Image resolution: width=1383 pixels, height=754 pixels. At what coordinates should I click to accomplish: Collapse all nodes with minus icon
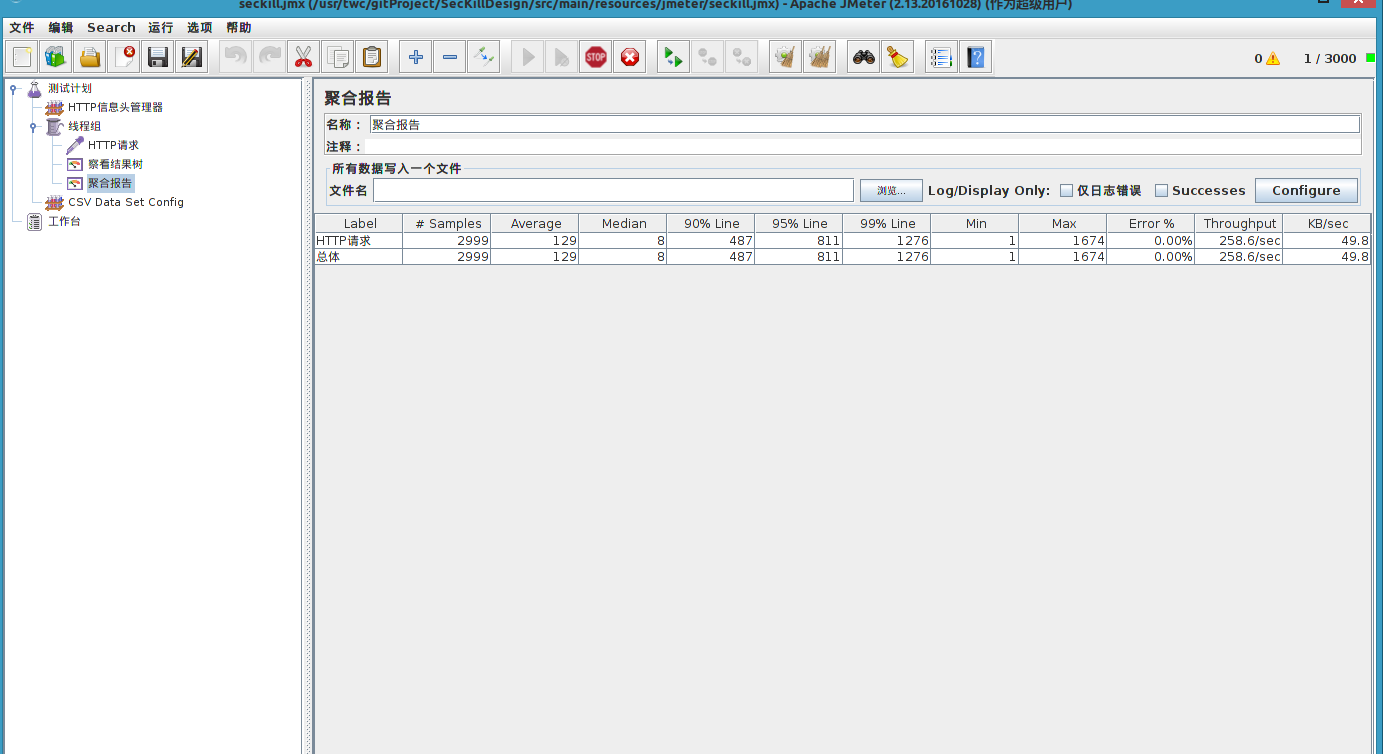[x=450, y=57]
